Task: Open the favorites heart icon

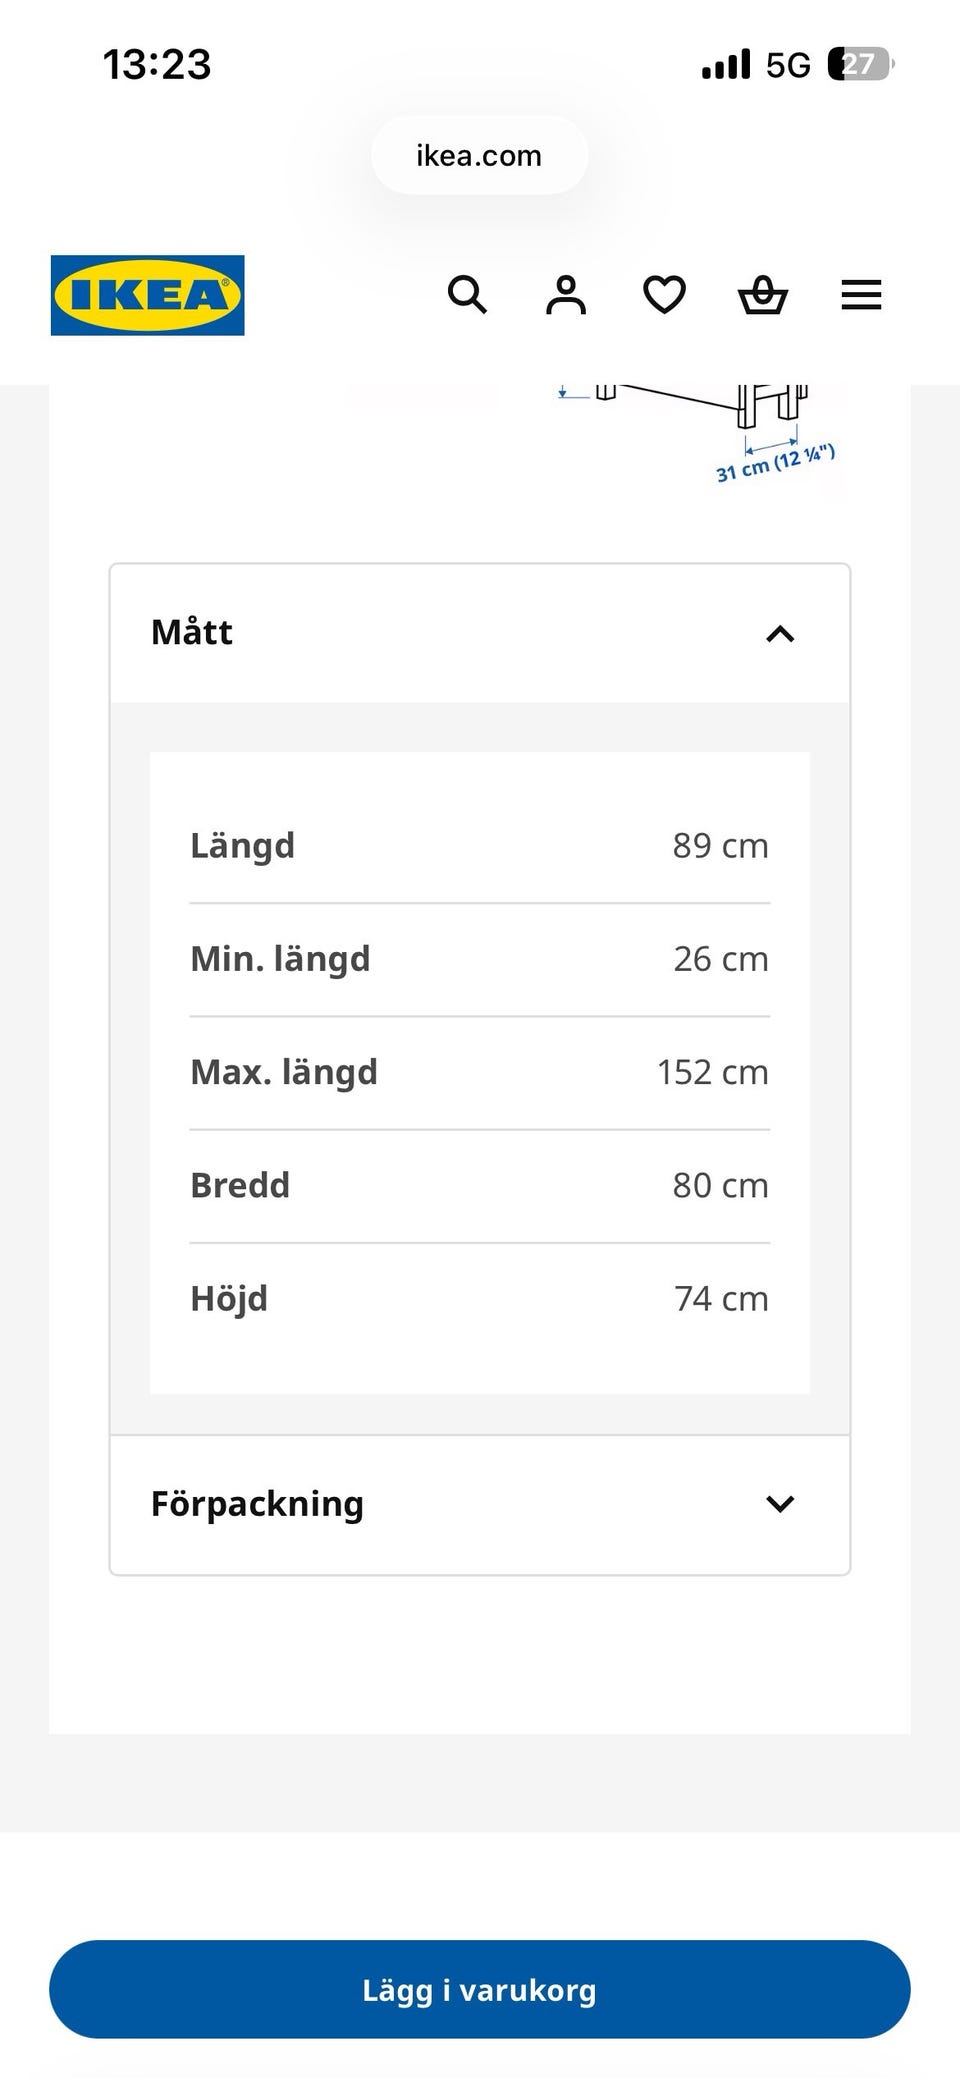Action: [x=664, y=295]
